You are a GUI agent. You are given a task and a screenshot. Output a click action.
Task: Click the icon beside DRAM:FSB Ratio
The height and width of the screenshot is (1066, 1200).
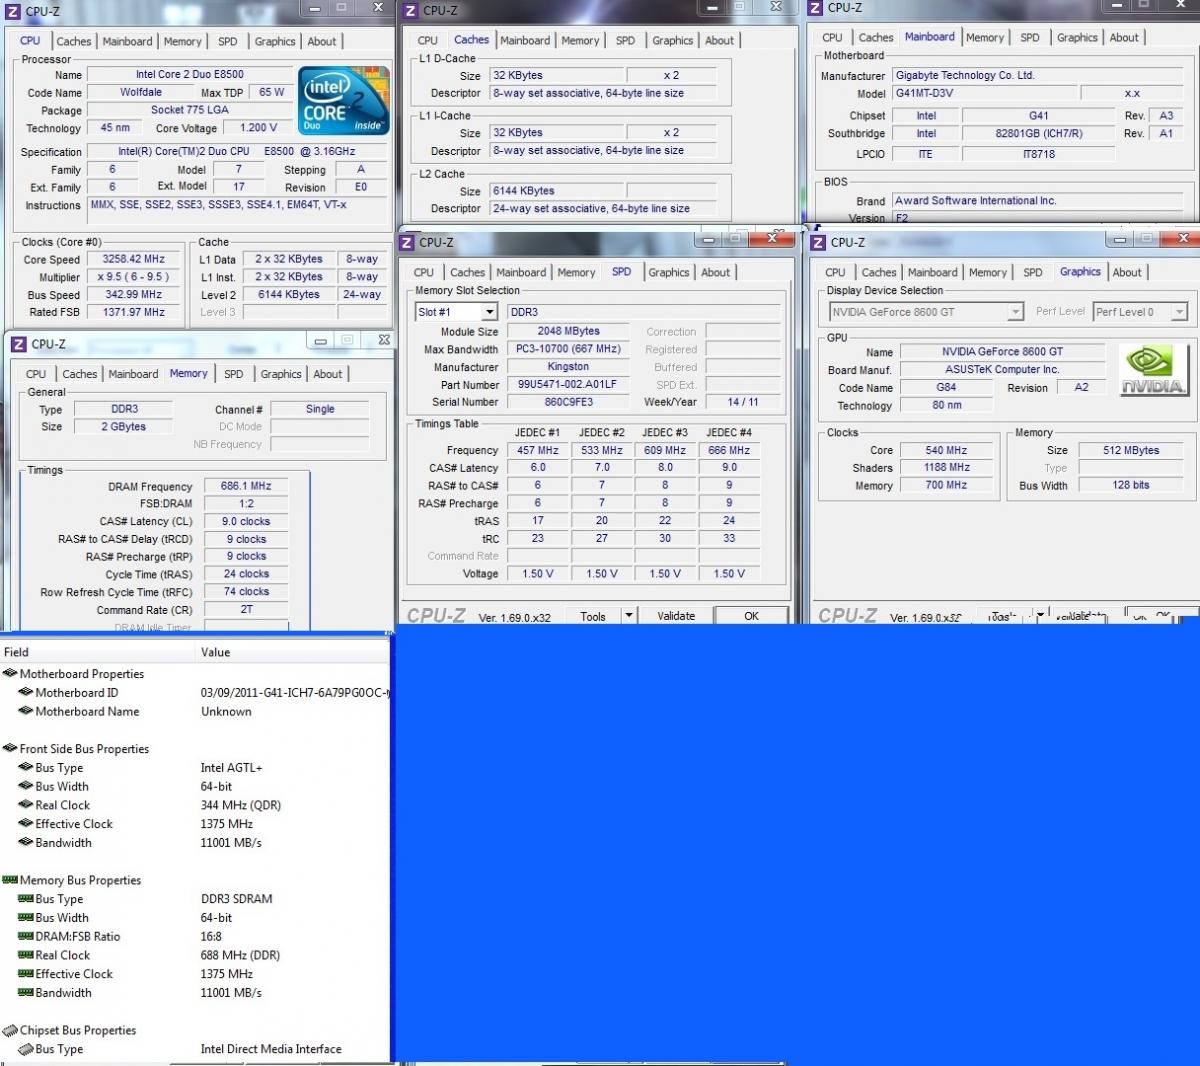tap(26, 937)
